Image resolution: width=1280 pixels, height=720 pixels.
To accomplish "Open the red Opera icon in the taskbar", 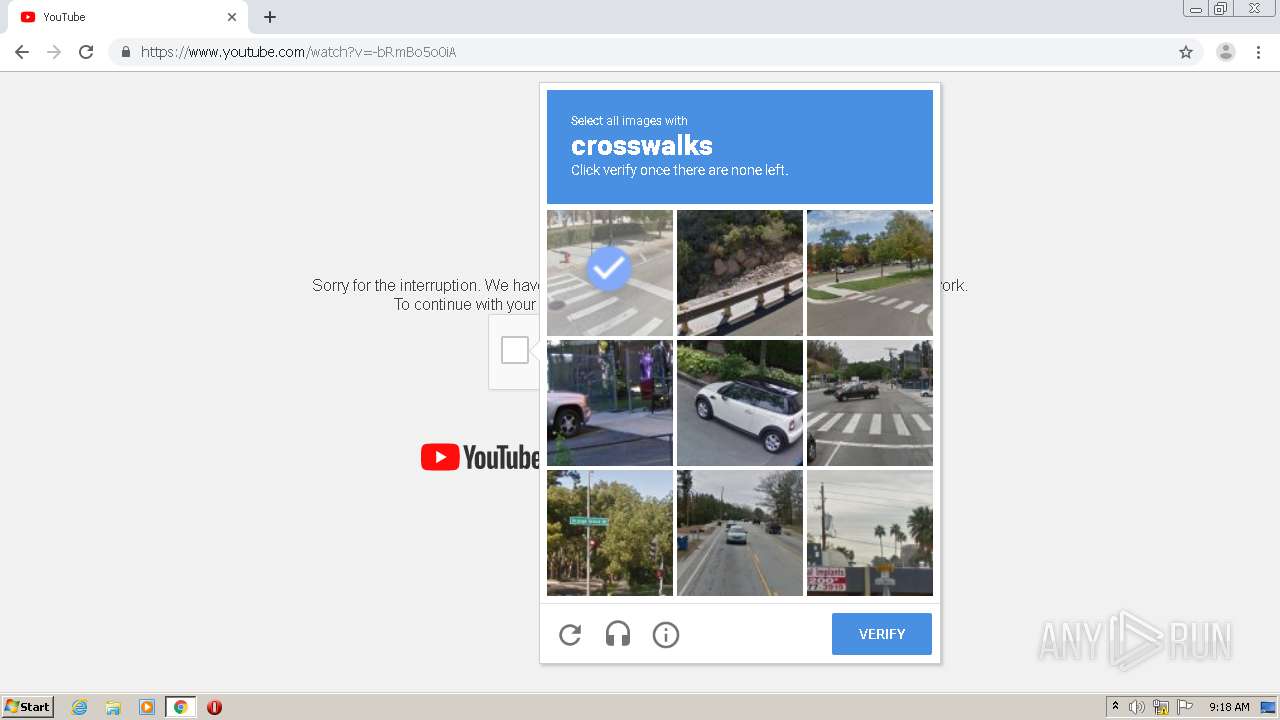I will [x=214, y=707].
